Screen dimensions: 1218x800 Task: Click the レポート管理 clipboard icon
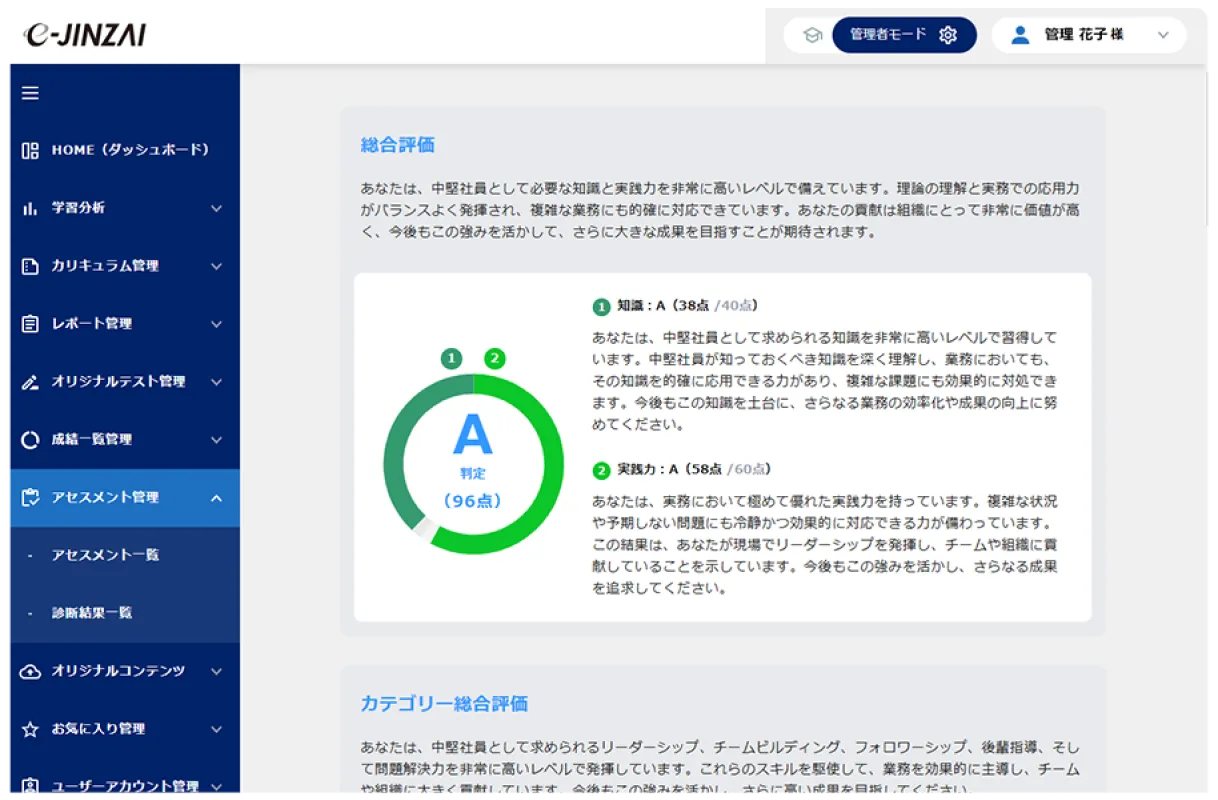point(30,324)
